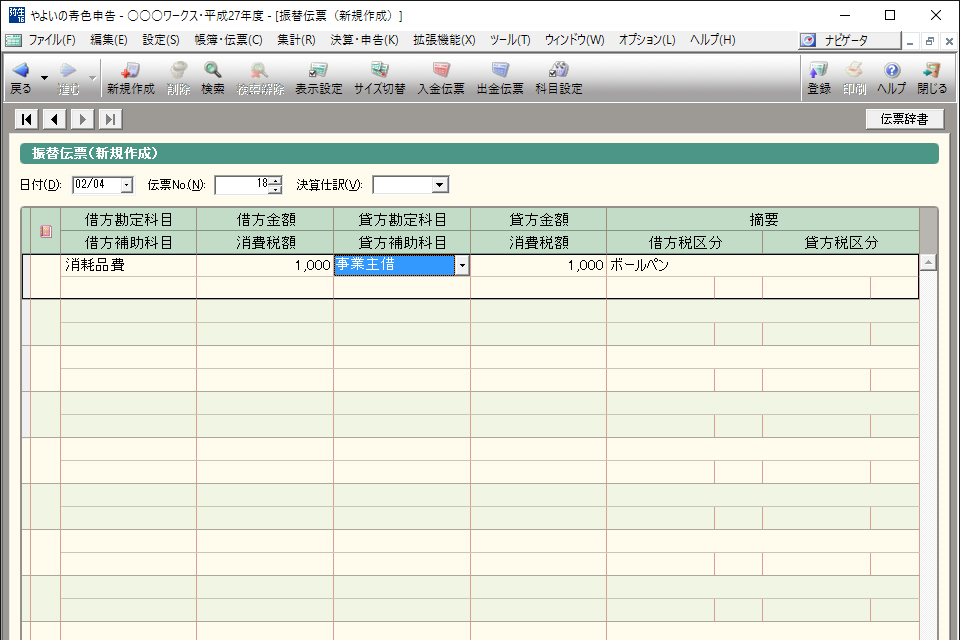Click the 検索 magnifier icon
The height and width of the screenshot is (640, 960).
[x=212, y=70]
